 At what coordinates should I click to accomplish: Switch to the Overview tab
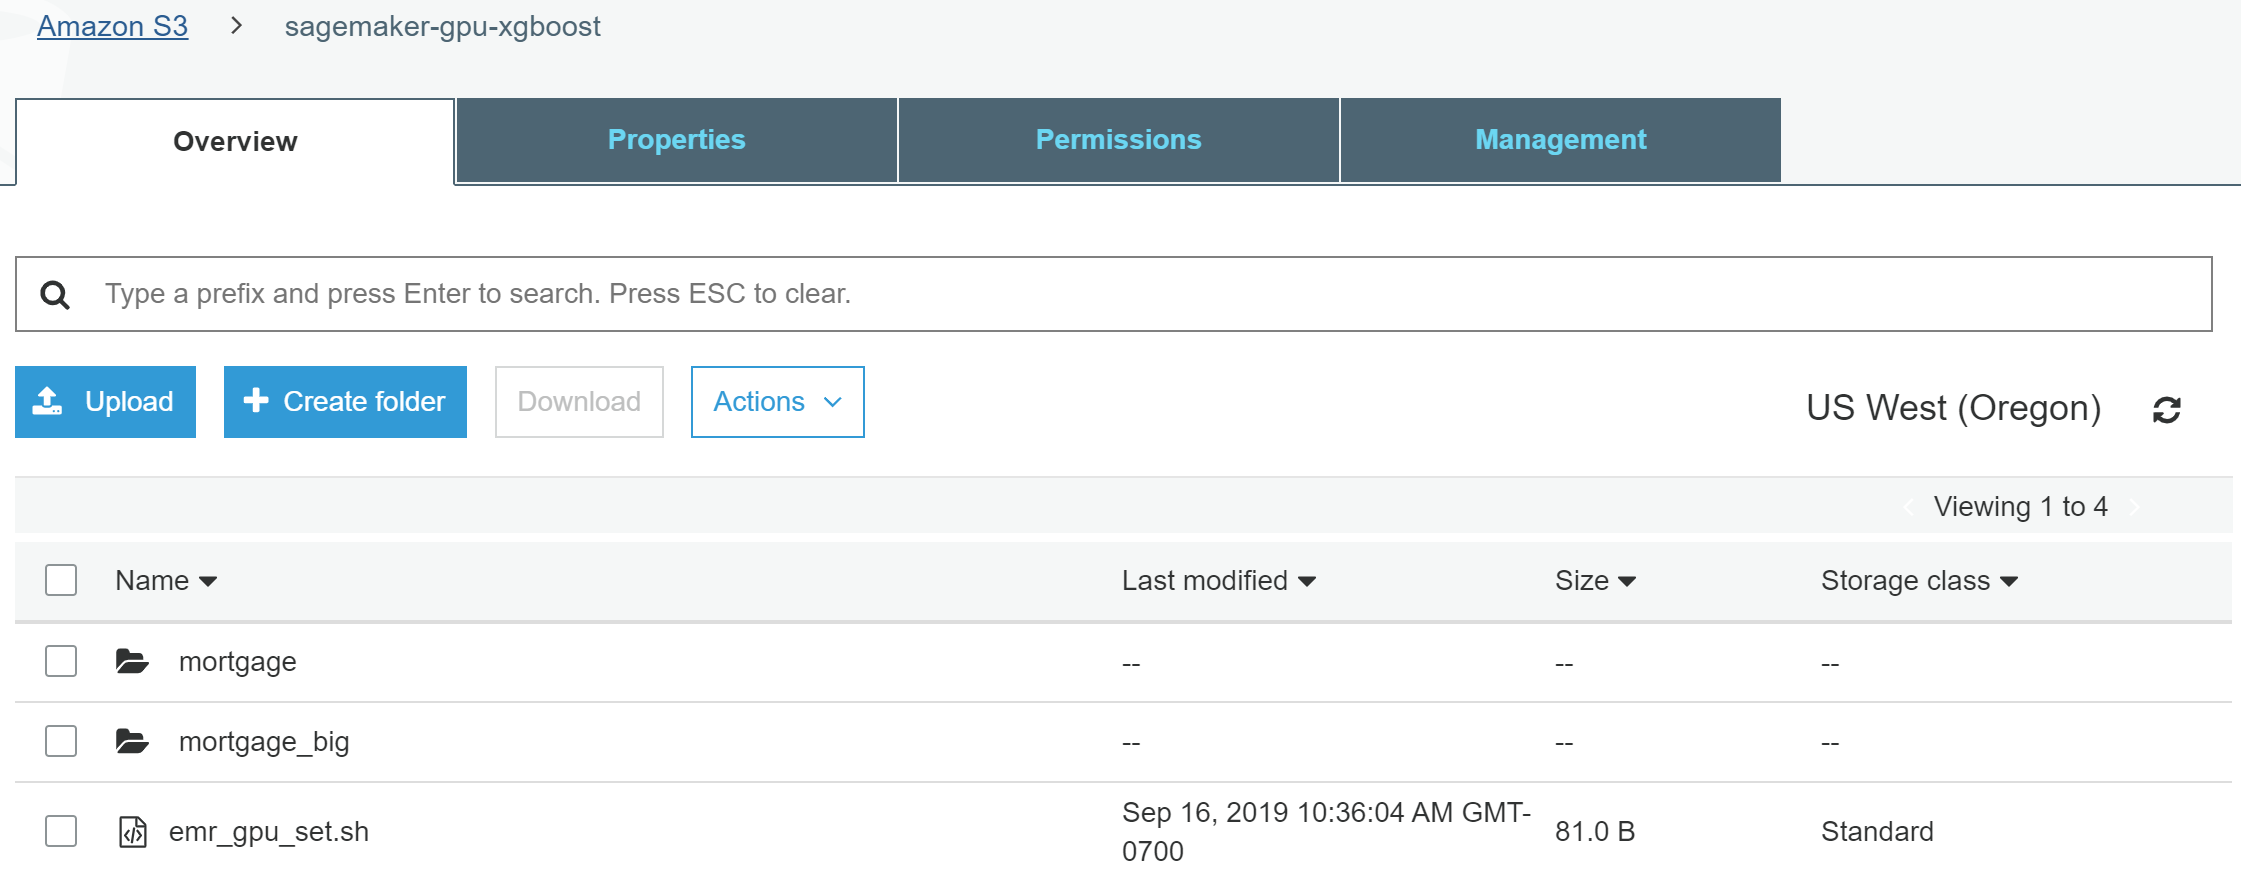point(235,141)
